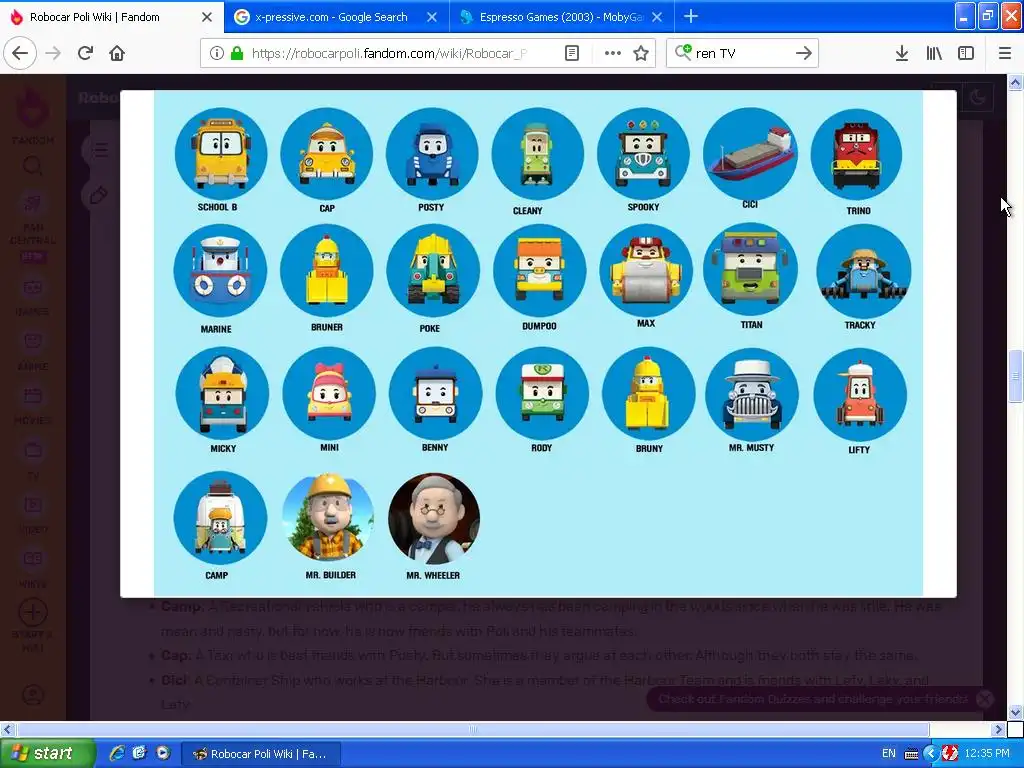Viewport: 1024px width, 768px height.
Task: Open page actions three-dot menu
Action: coord(613,53)
